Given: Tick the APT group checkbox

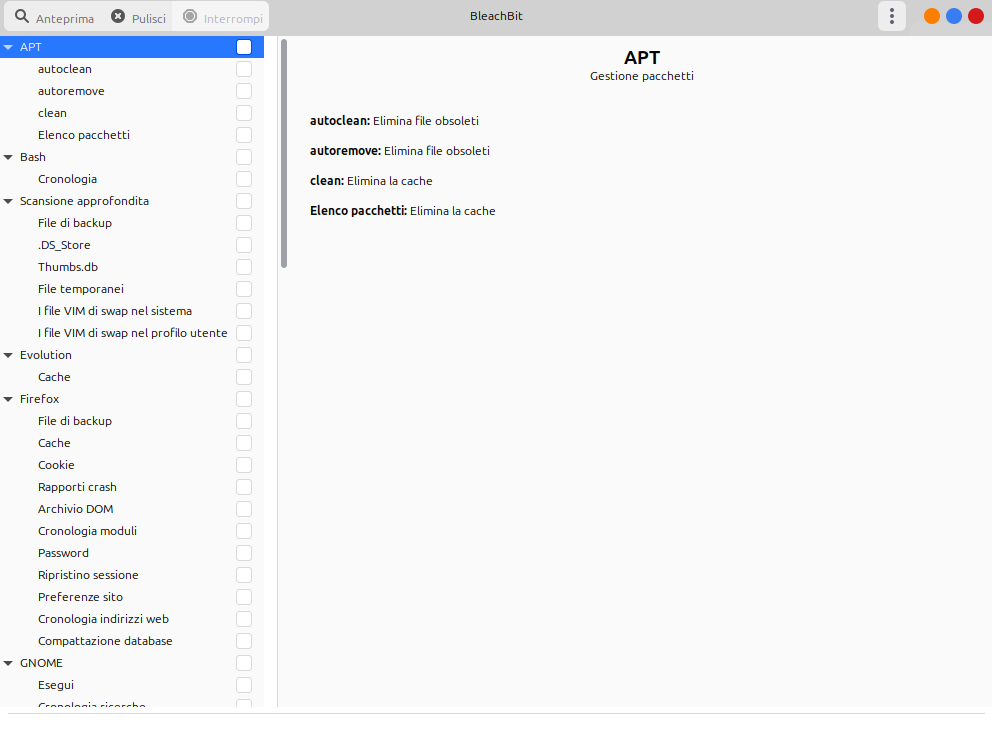Looking at the screenshot, I should [244, 47].
